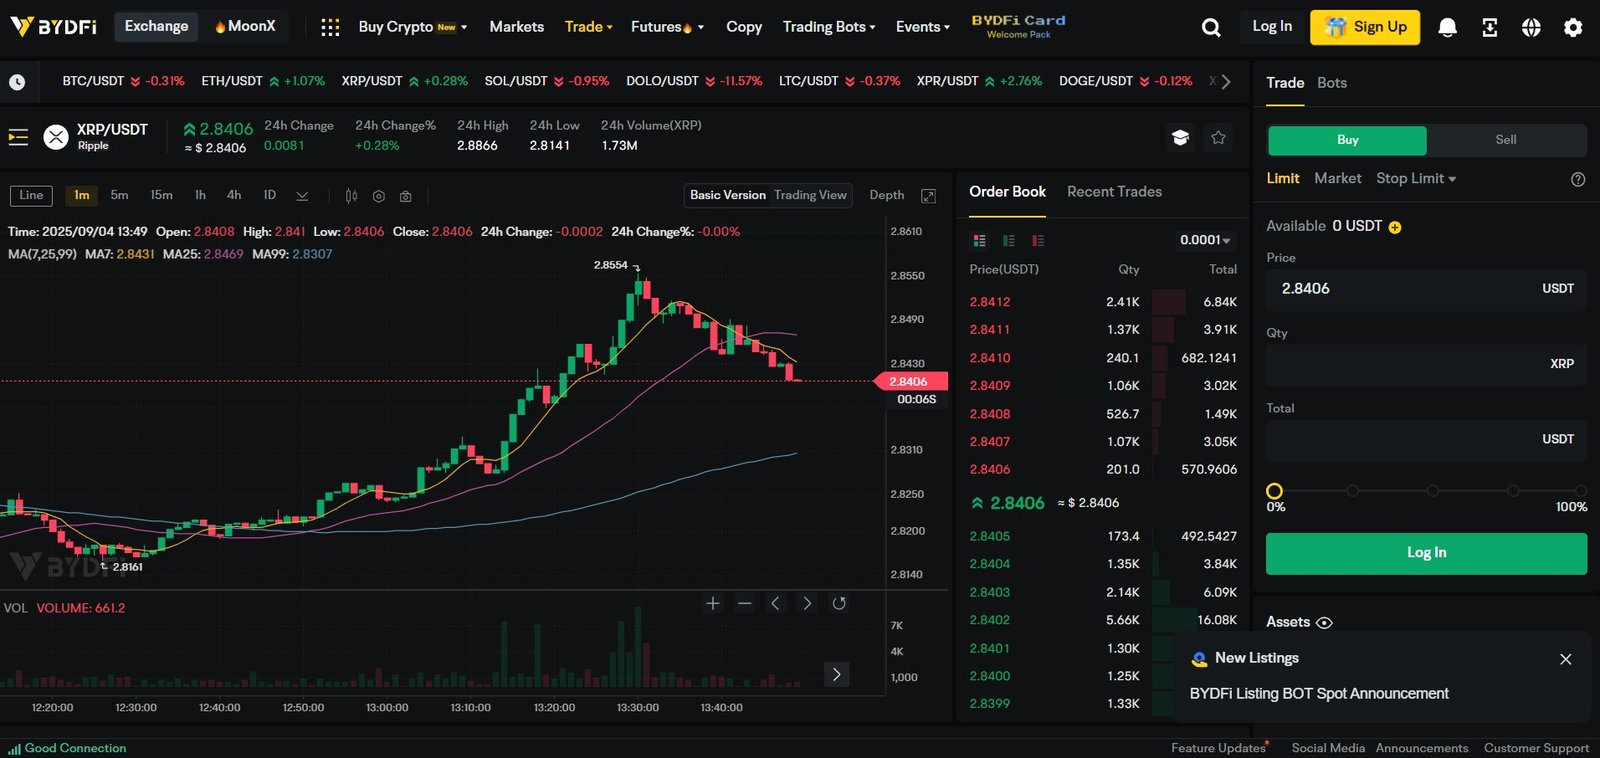Take a chart snapshot with the camera icon

[405, 196]
